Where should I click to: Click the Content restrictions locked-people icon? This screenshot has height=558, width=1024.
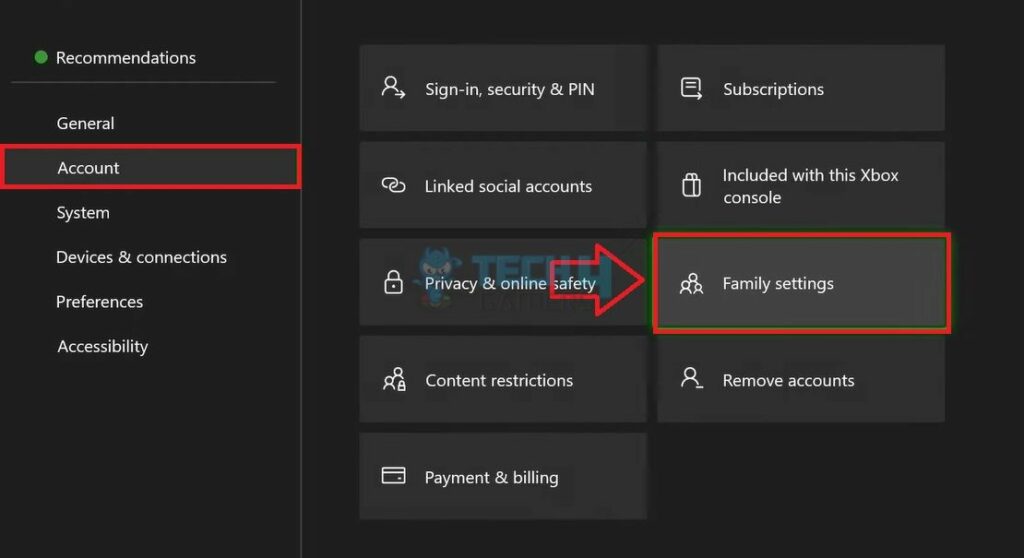pyautogui.click(x=393, y=380)
